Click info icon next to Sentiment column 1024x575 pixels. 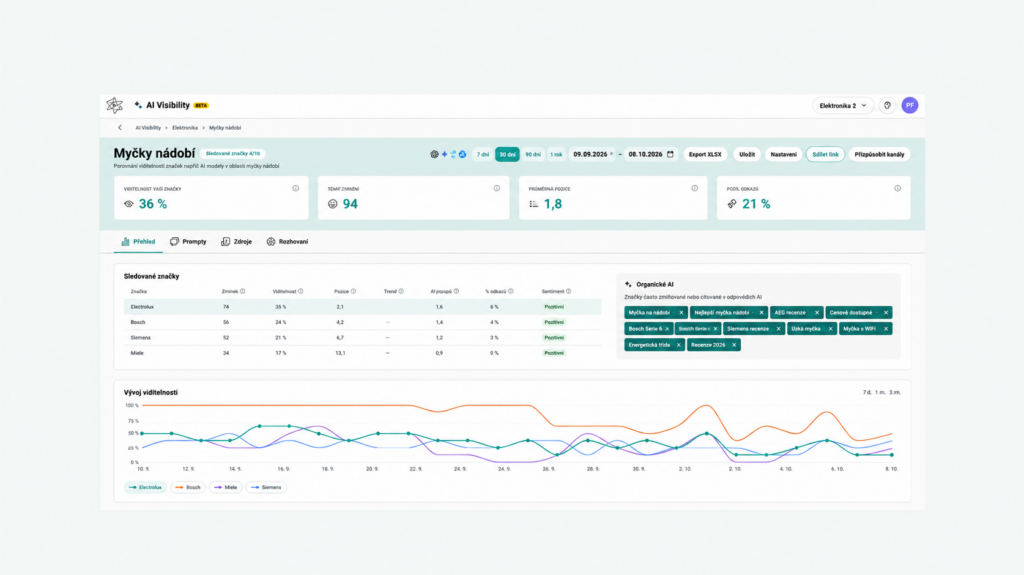click(569, 291)
